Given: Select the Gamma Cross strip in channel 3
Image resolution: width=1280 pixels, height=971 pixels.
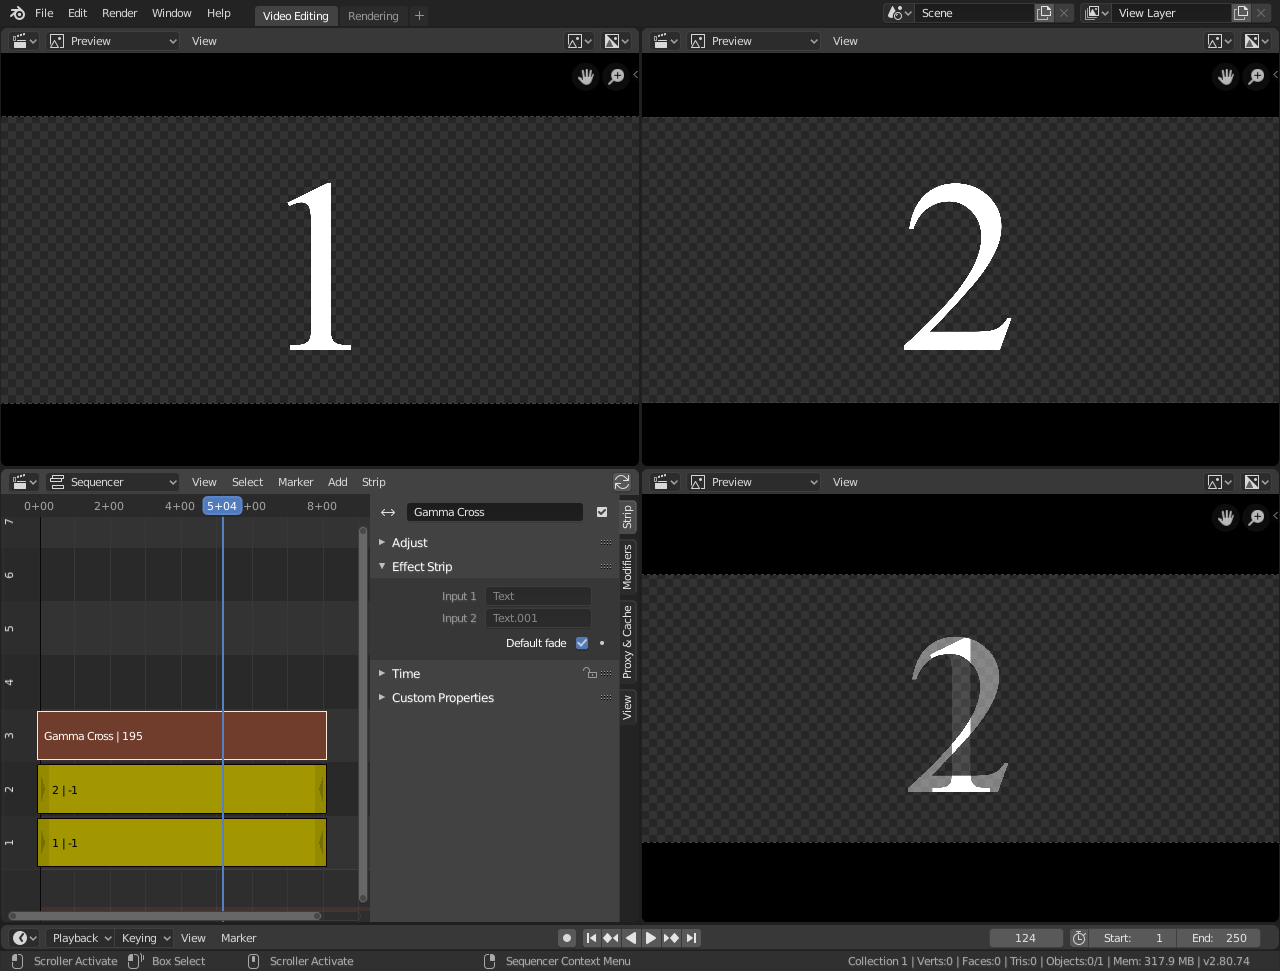Looking at the screenshot, I should [180, 735].
